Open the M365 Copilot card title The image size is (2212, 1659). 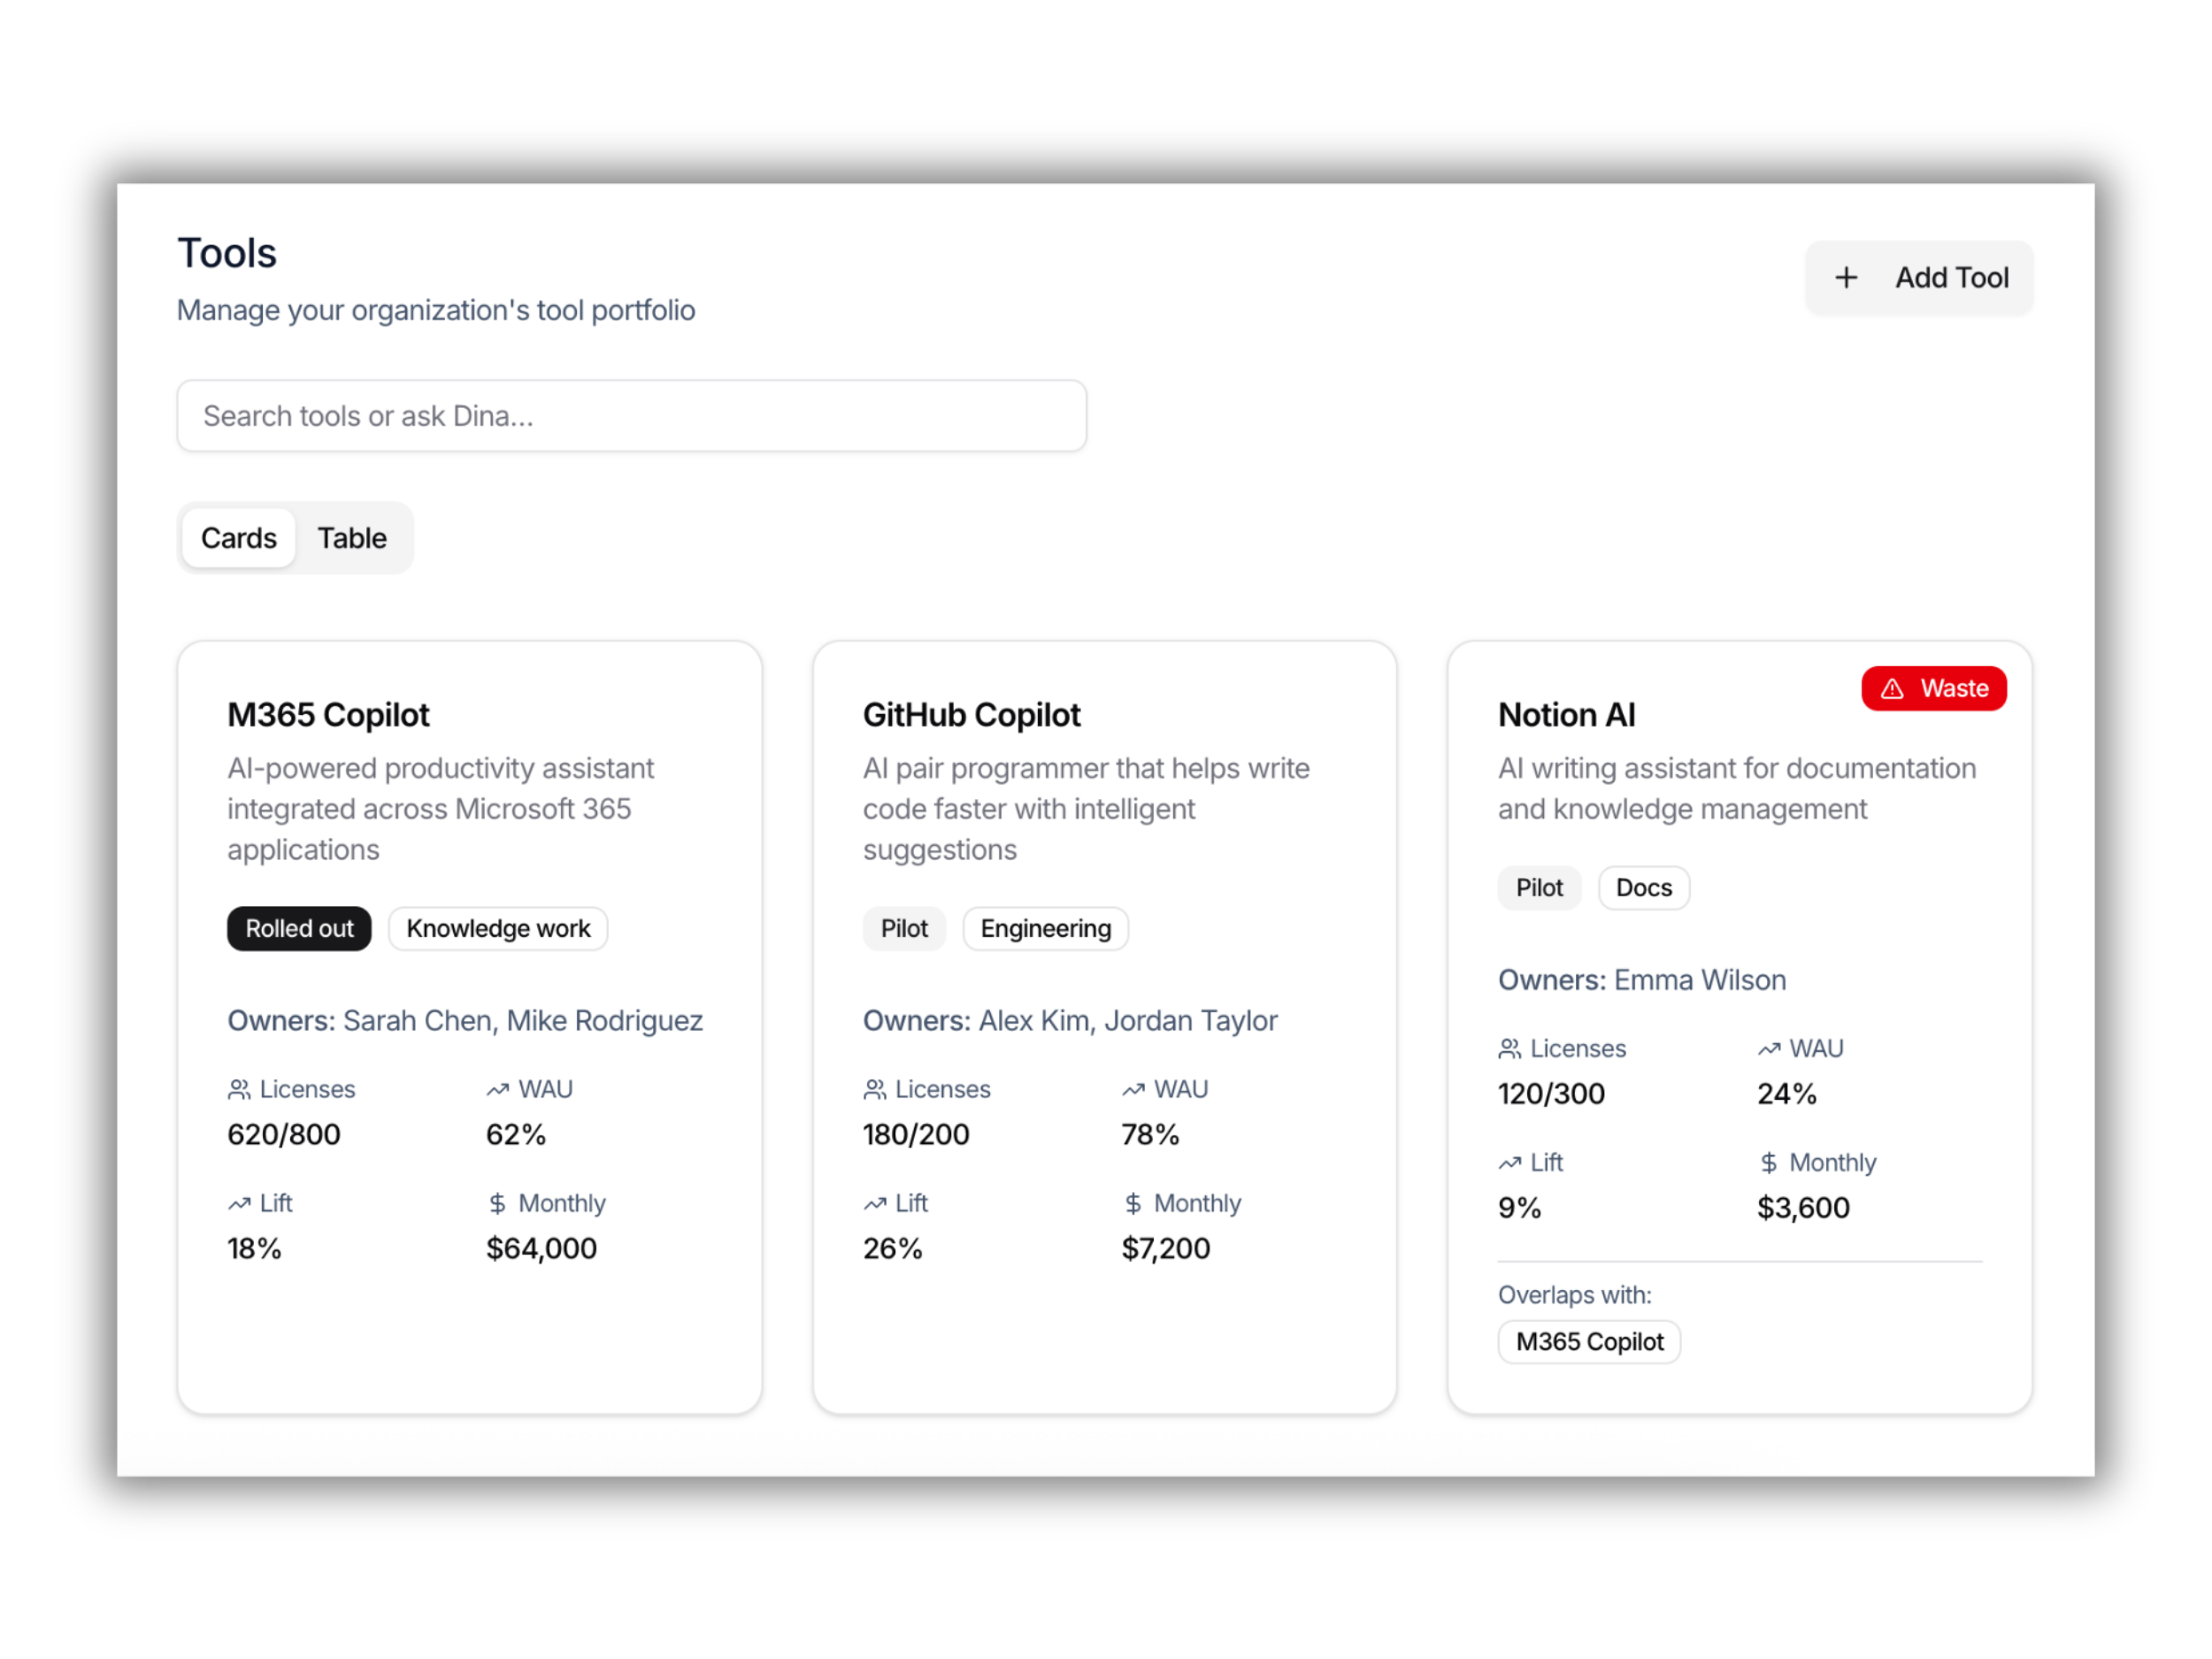pos(328,715)
